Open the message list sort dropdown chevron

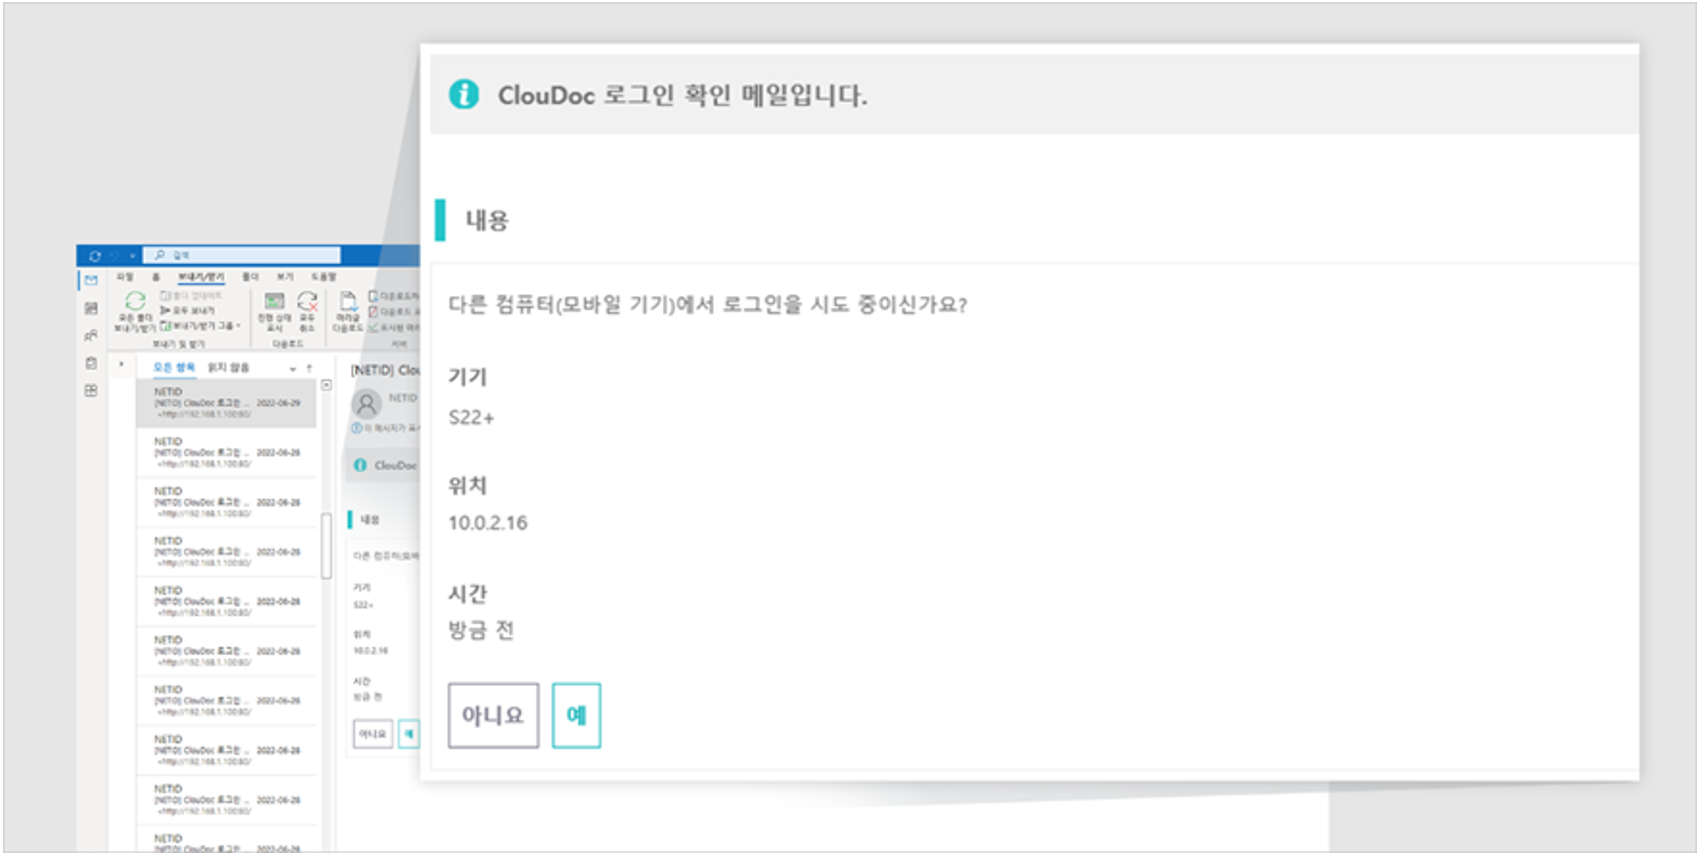(293, 369)
